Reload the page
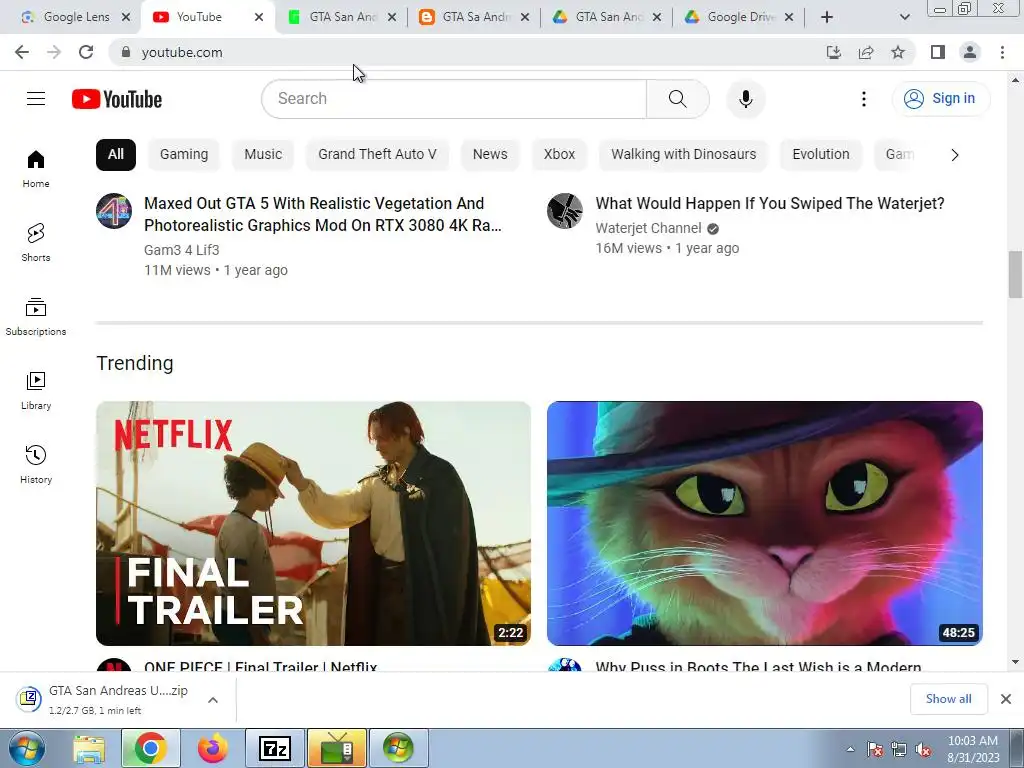 click(86, 52)
